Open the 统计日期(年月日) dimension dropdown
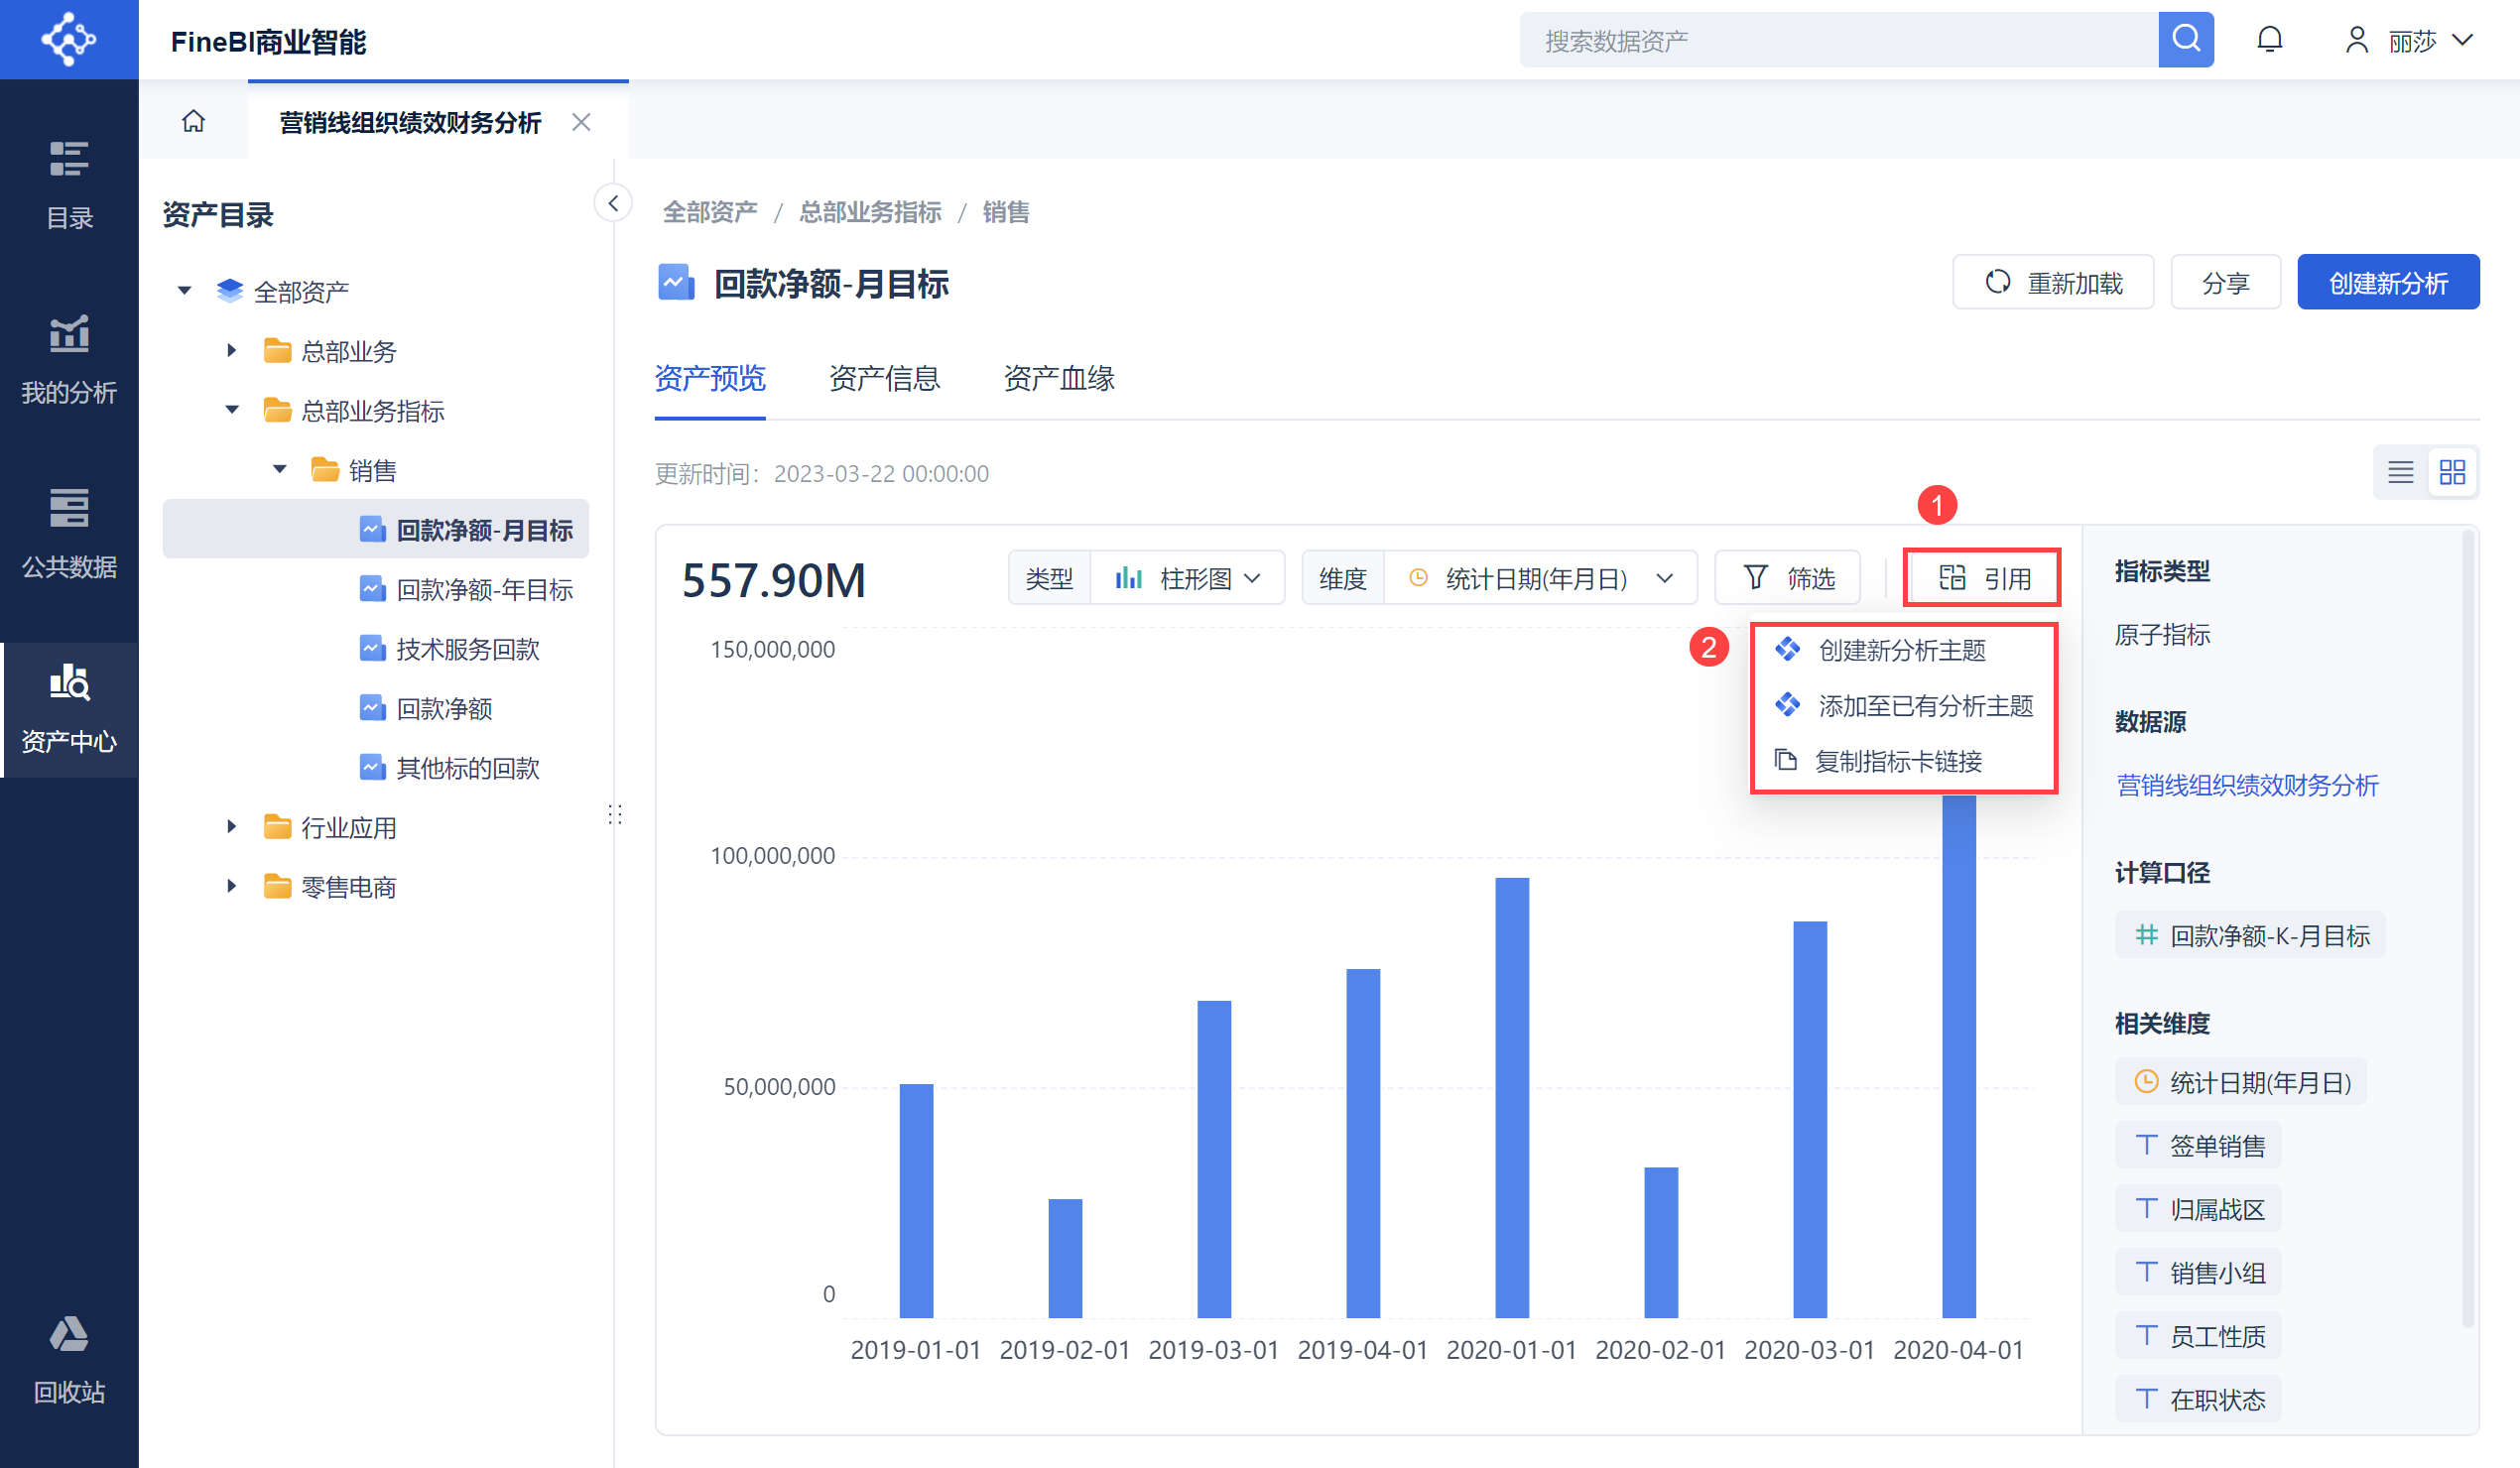 tap(1540, 578)
